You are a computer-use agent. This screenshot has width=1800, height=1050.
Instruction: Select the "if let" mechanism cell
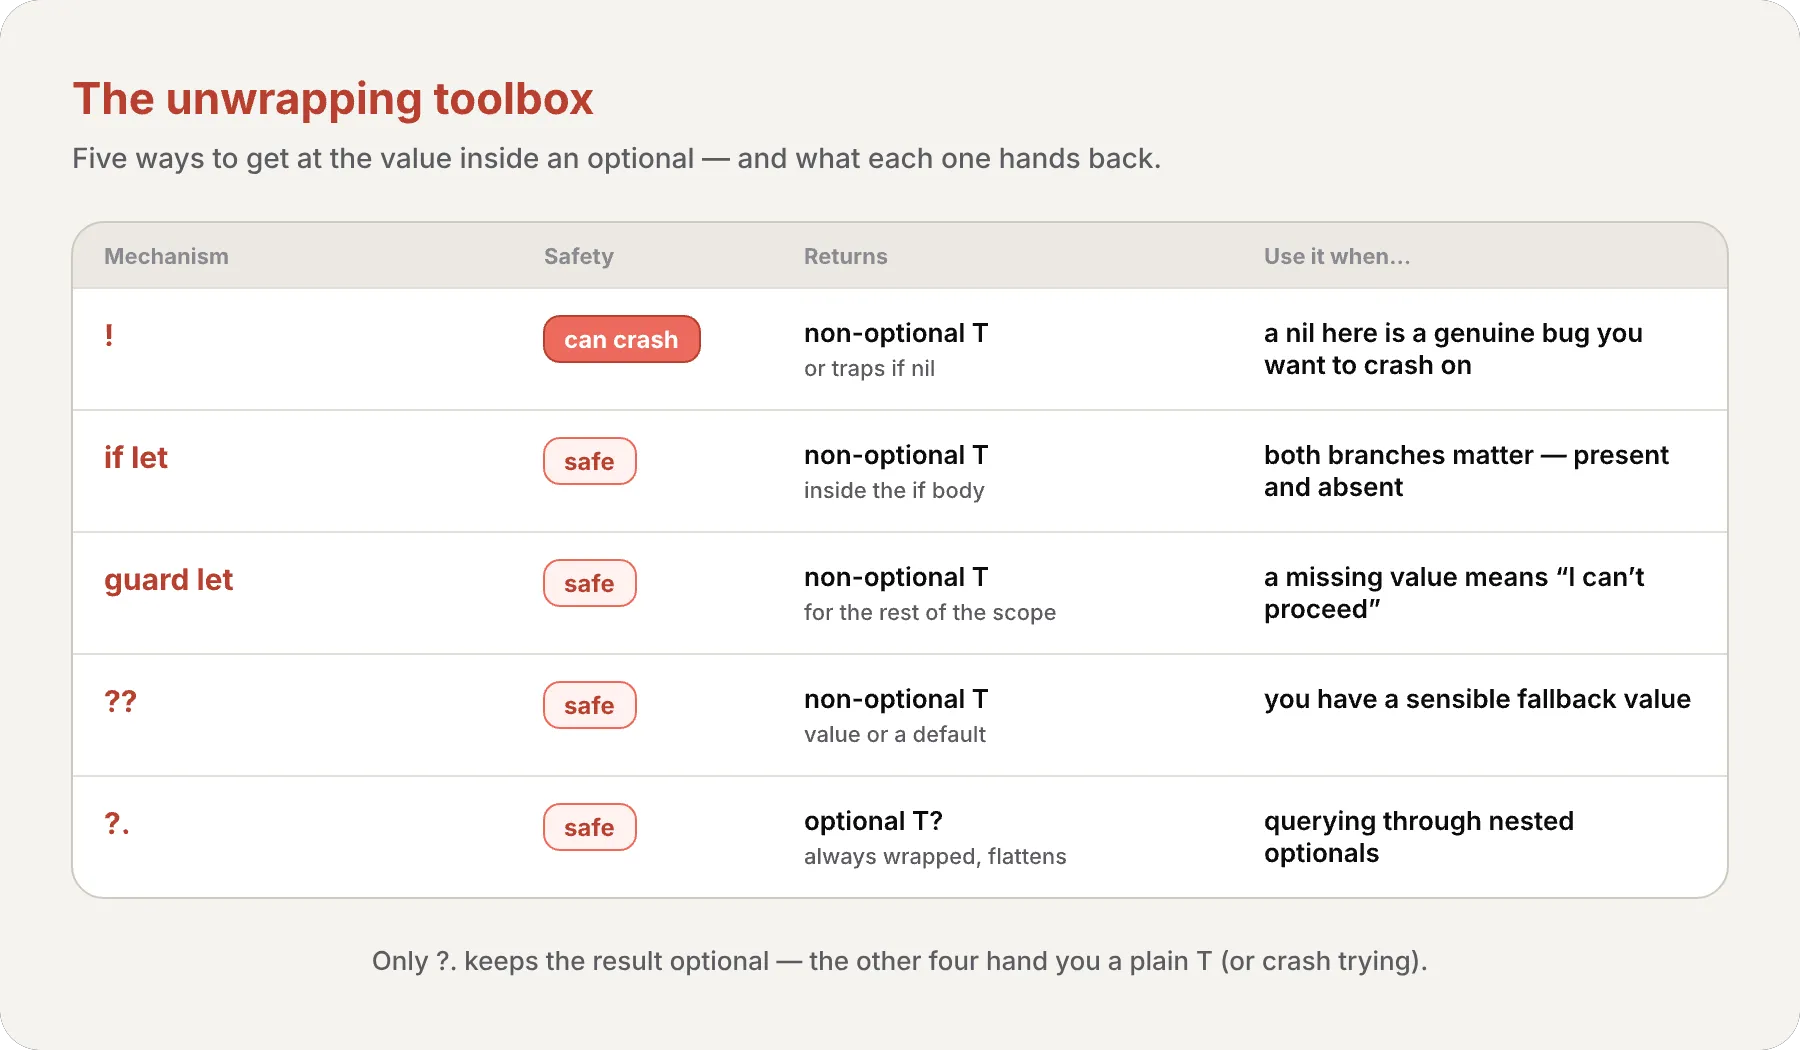pyautogui.click(x=136, y=457)
